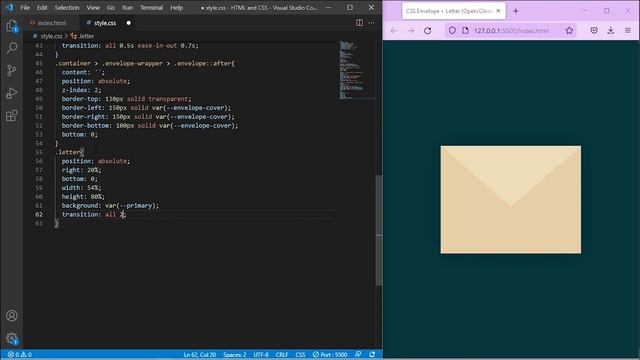Click 'transition: all 2' on line 62
The height and width of the screenshot is (360, 640).
(x=93, y=214)
